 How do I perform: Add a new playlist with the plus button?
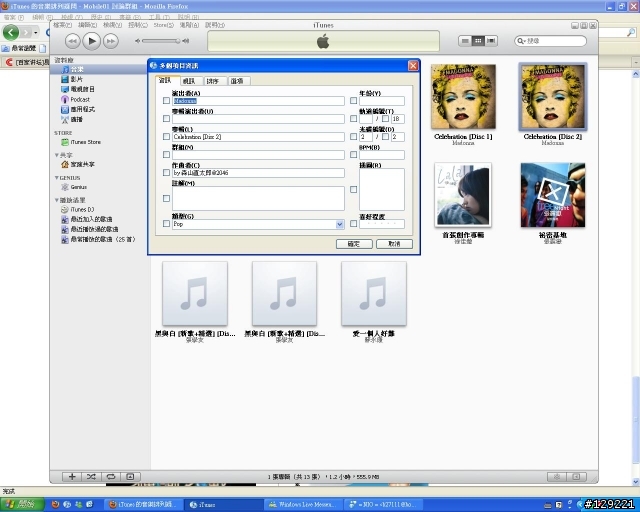pos(72,476)
